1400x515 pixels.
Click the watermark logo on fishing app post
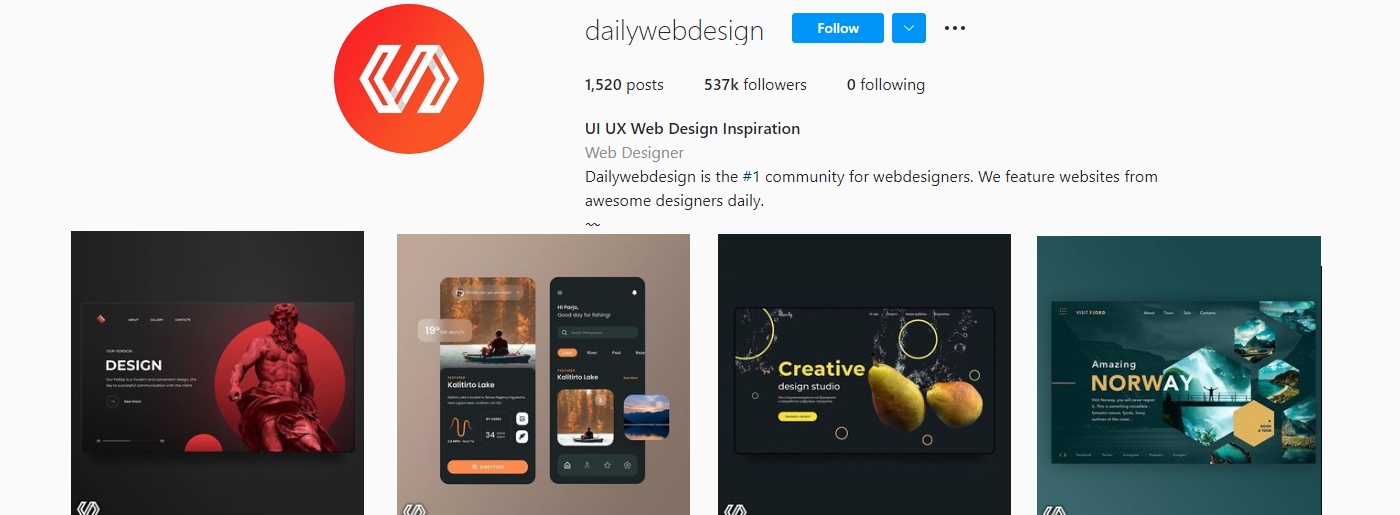pyautogui.click(x=414, y=509)
